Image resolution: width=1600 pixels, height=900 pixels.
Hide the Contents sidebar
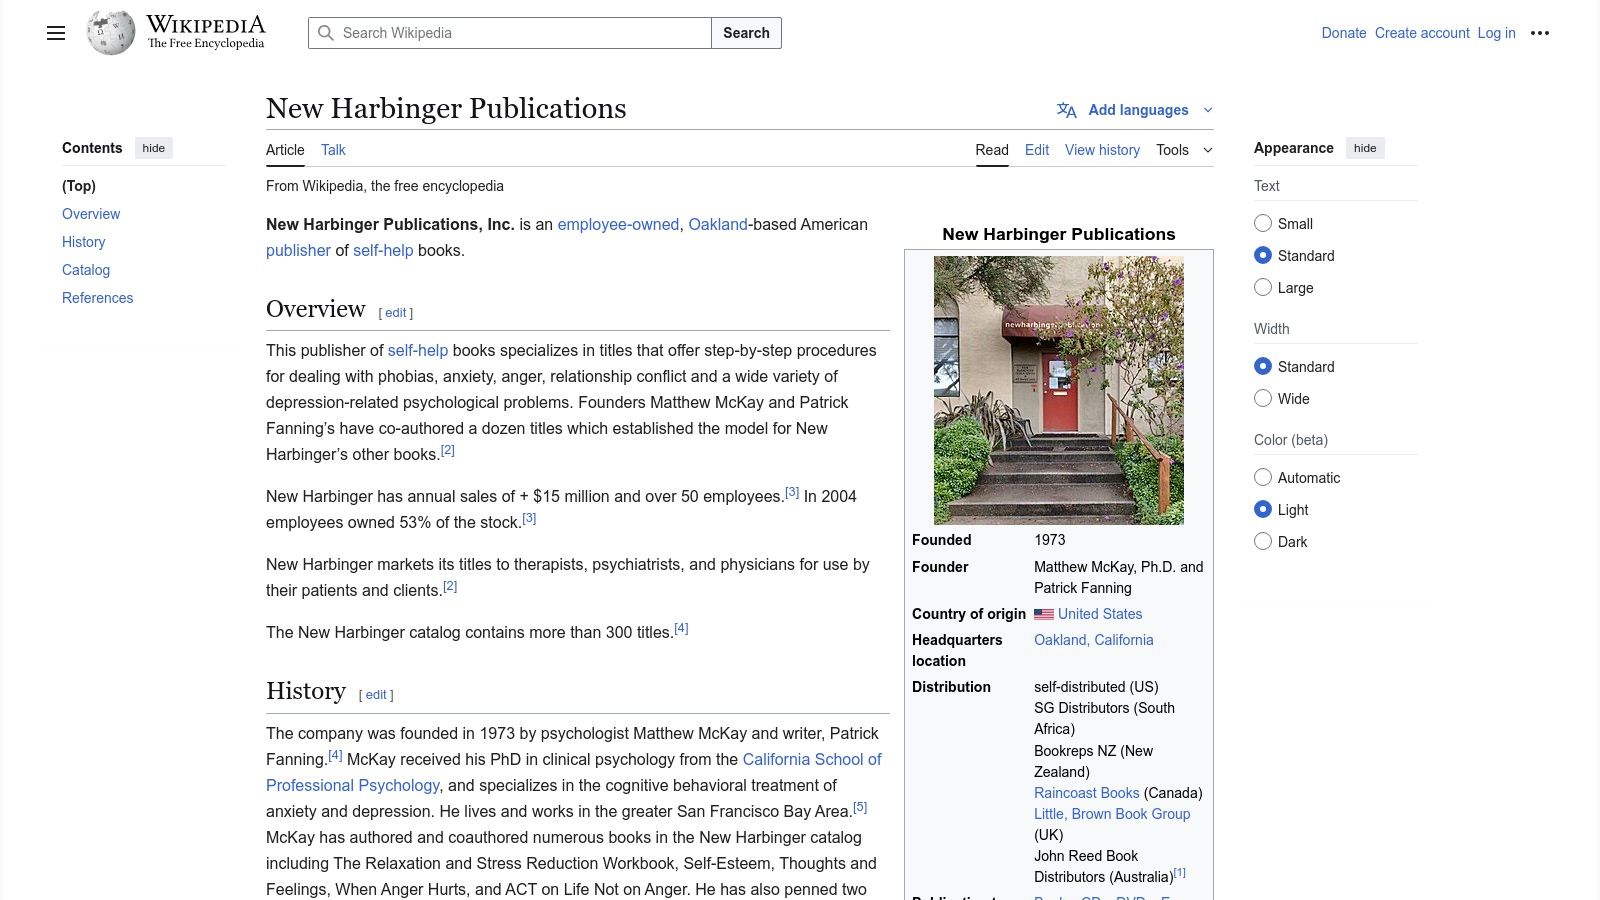pos(154,148)
